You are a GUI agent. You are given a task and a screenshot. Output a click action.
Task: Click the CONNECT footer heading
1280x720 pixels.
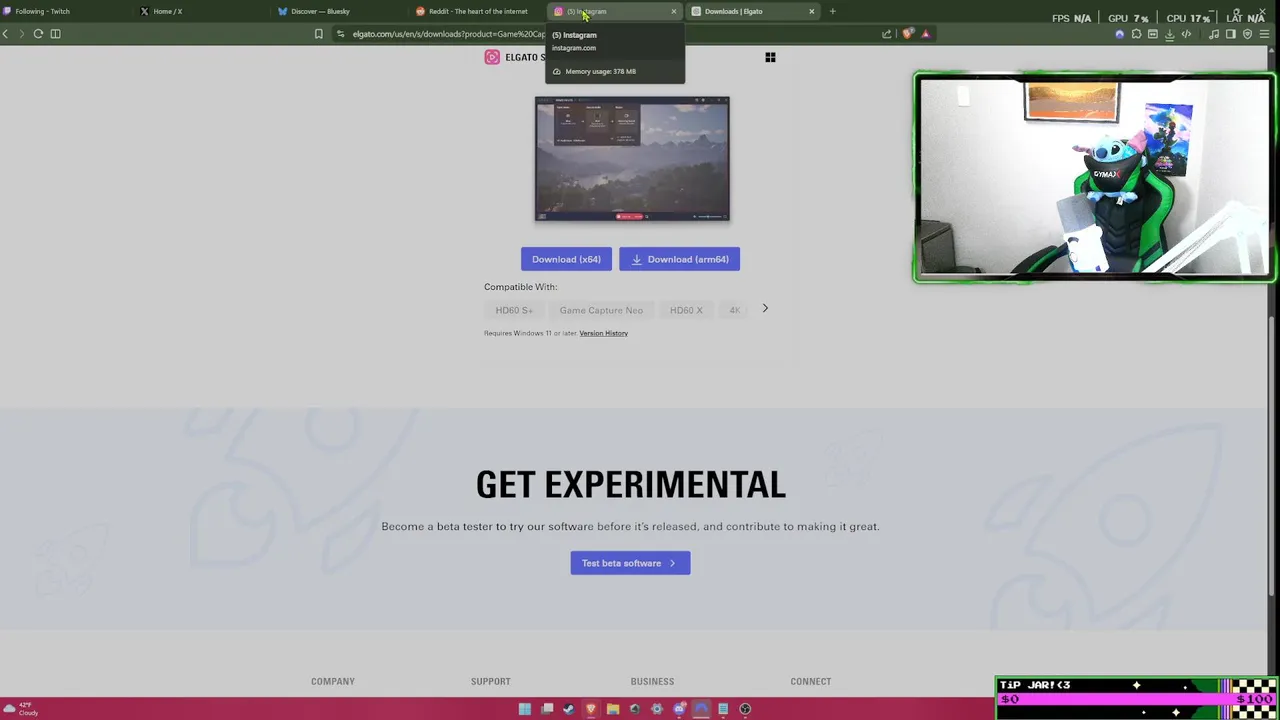[x=811, y=681]
